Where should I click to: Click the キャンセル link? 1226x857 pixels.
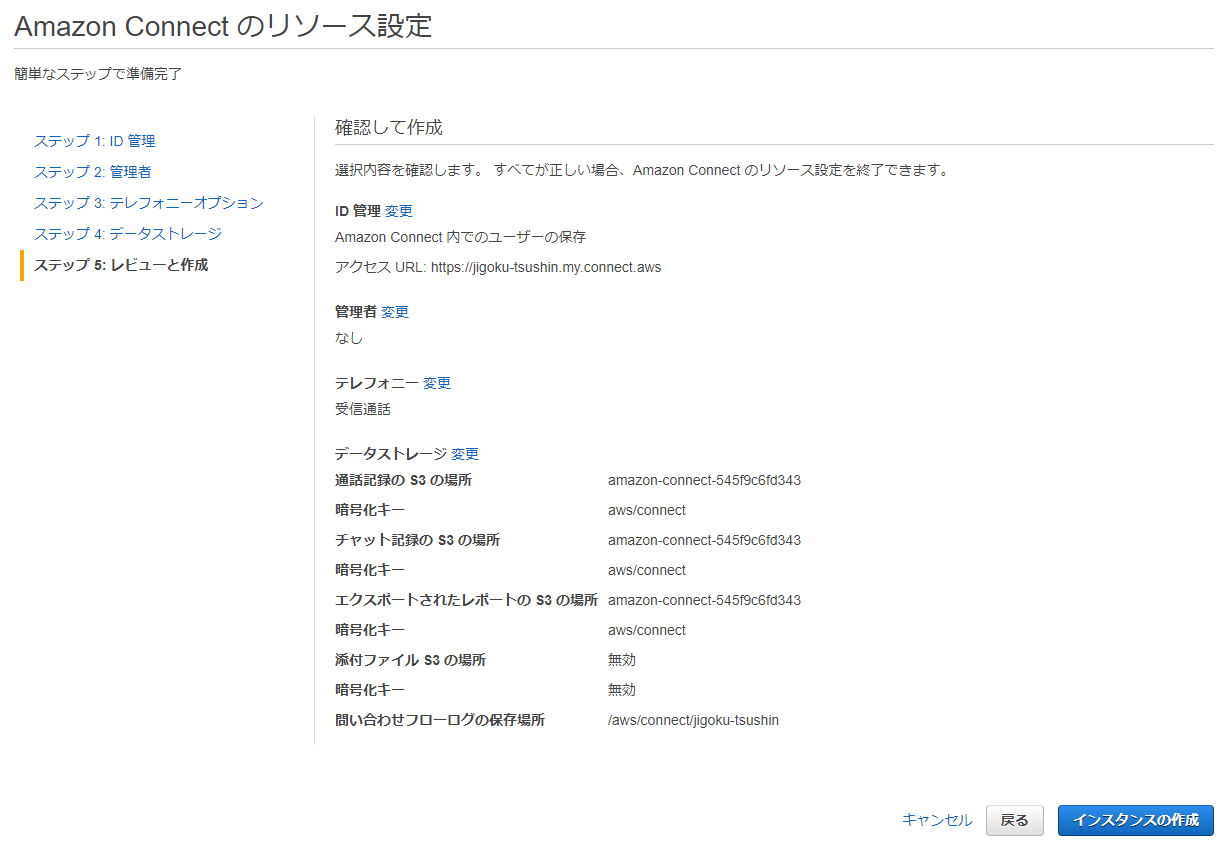(x=937, y=820)
